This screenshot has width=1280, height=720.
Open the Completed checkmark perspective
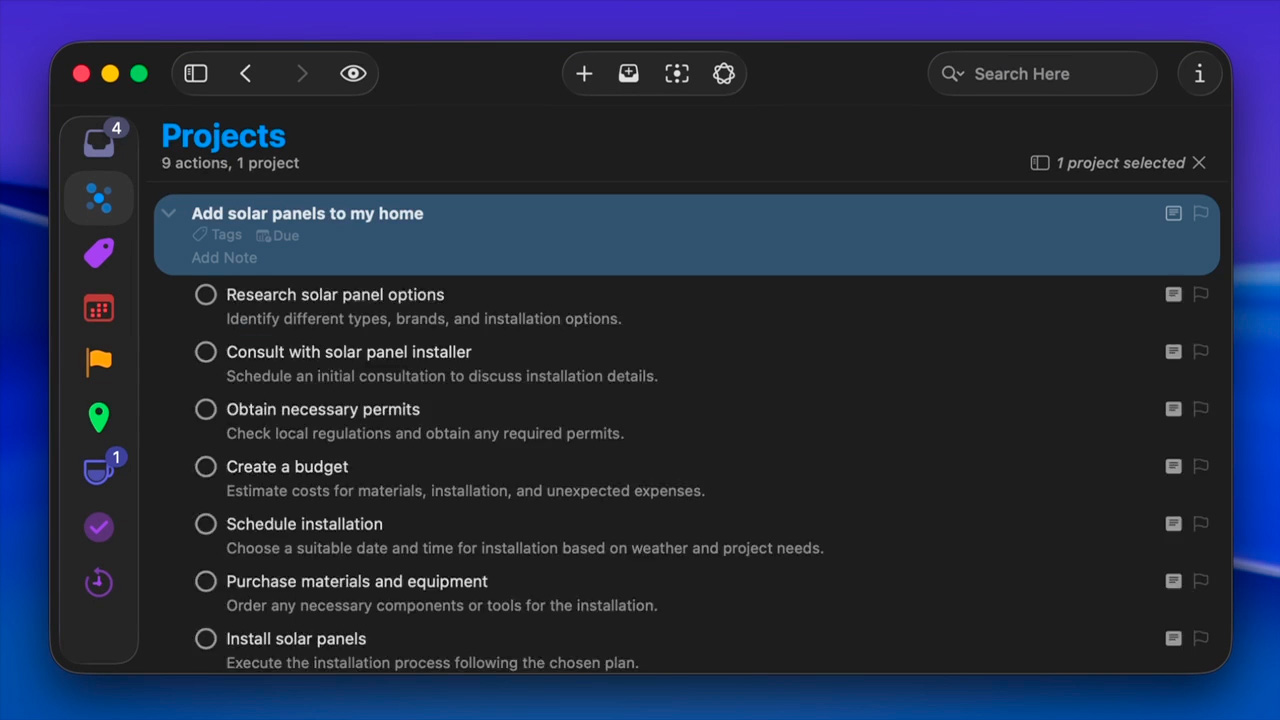(99, 527)
